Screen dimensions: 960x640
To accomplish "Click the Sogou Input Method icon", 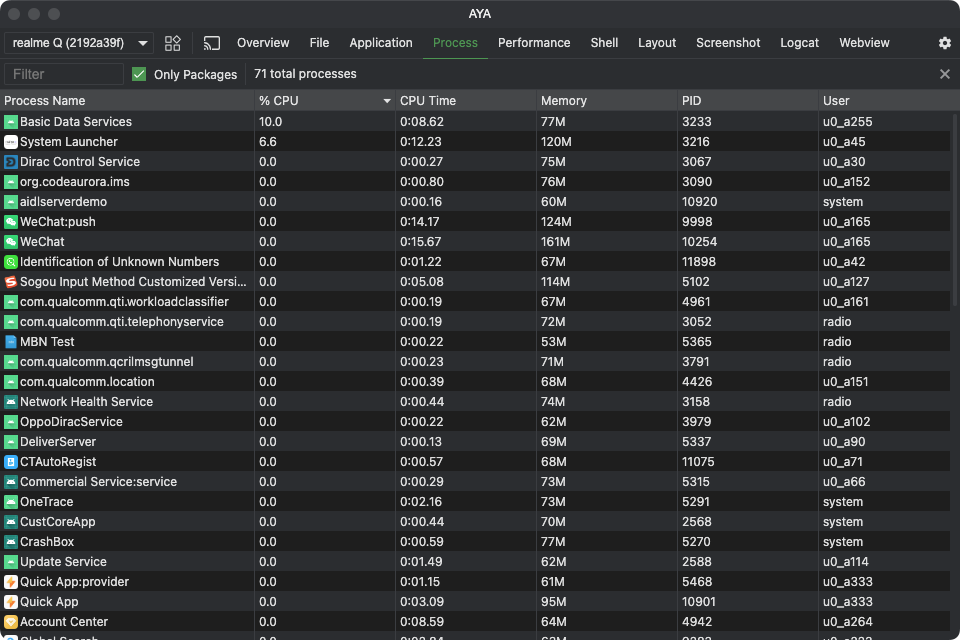I will click(10, 282).
